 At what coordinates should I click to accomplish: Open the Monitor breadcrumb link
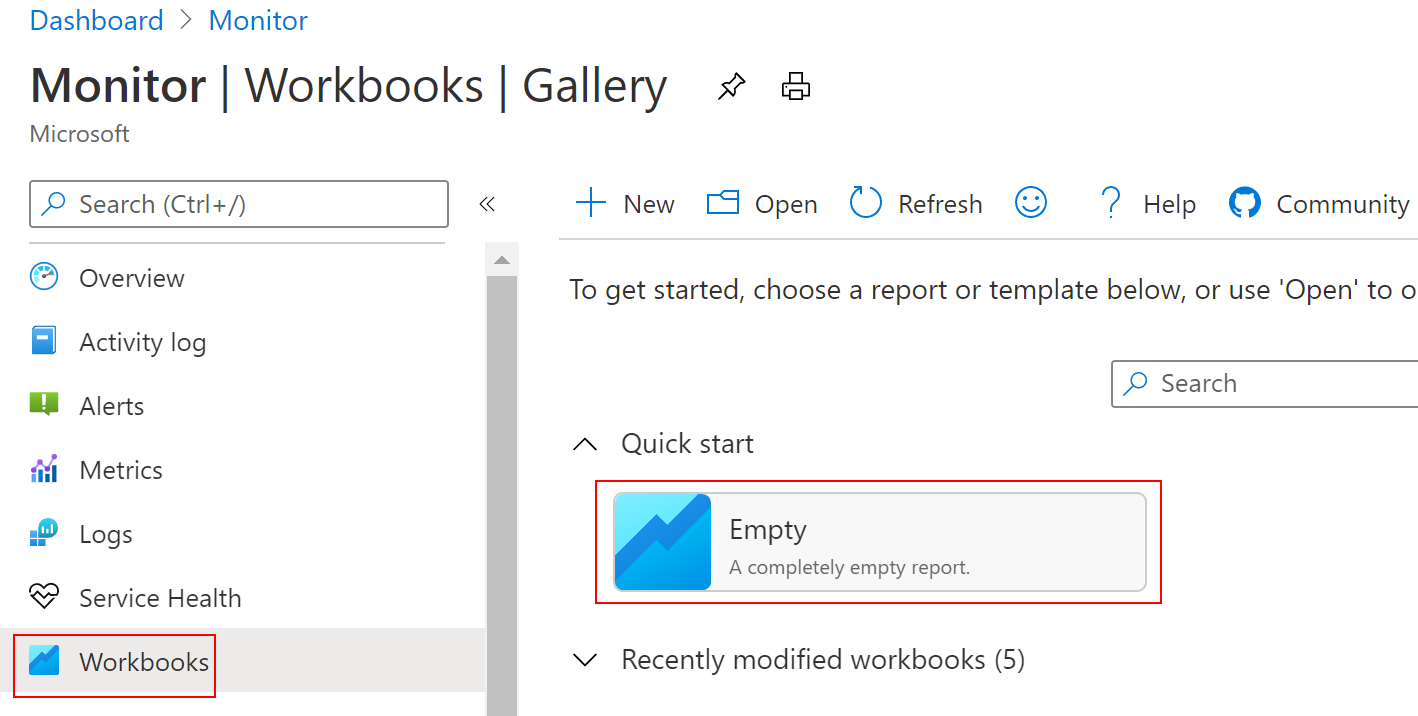tap(258, 21)
